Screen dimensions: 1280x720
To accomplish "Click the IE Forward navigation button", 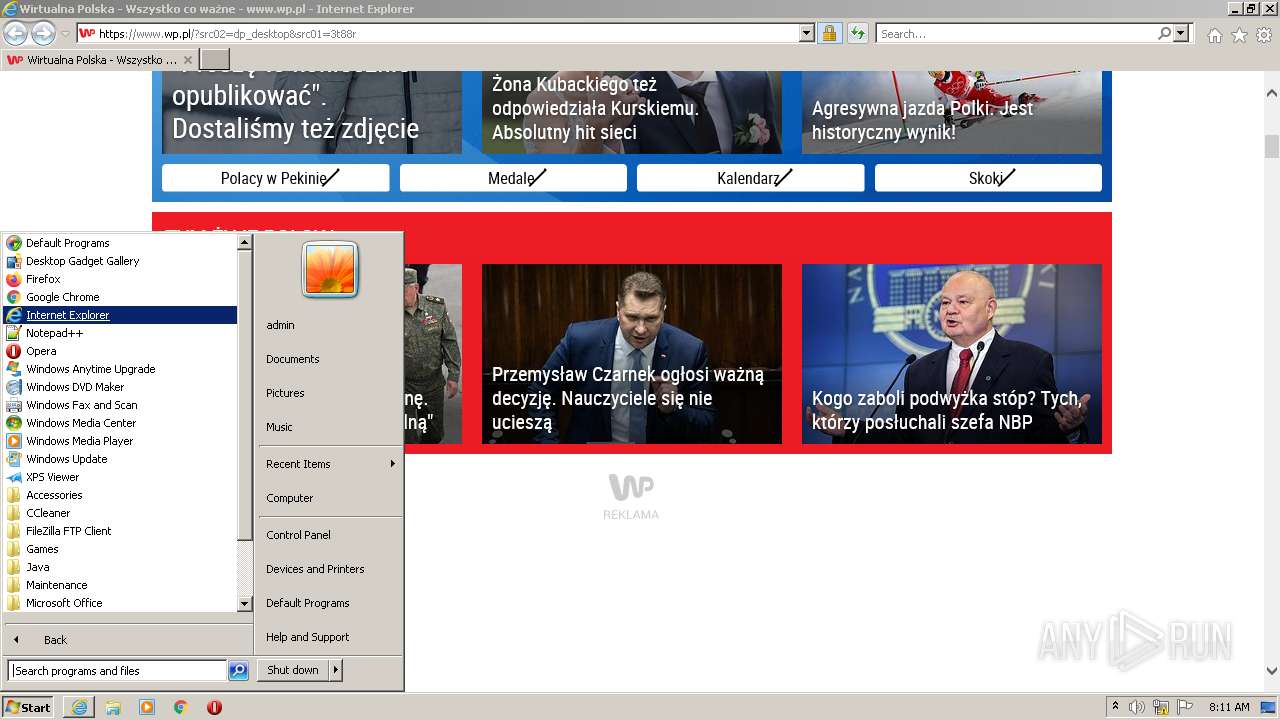I will 43,33.
